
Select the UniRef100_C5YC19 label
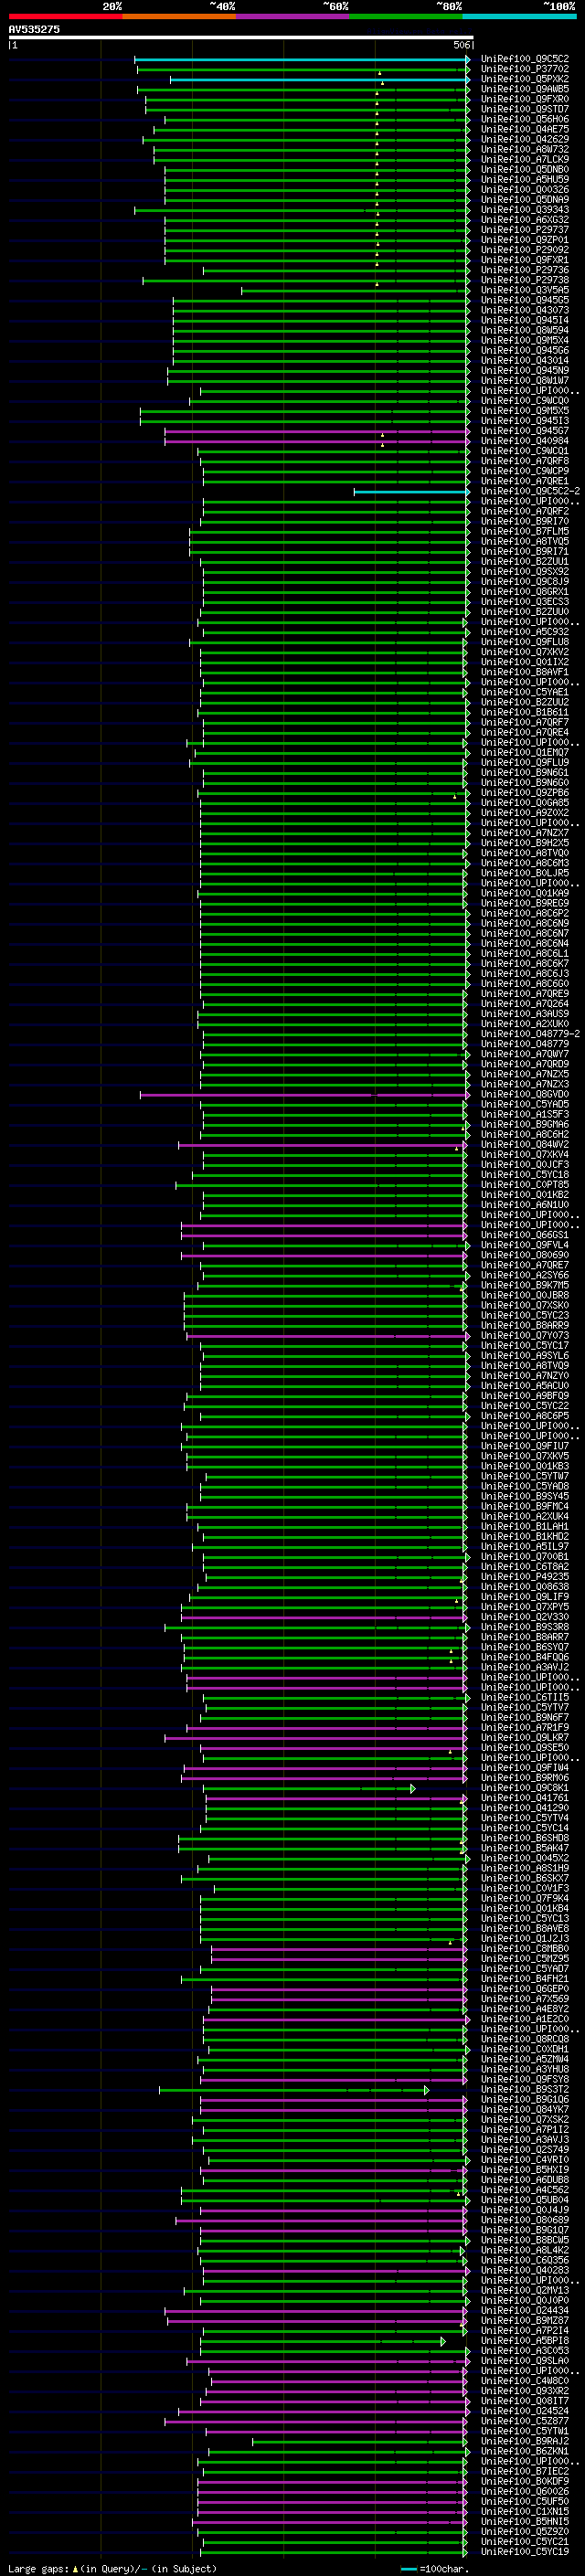point(525,2552)
